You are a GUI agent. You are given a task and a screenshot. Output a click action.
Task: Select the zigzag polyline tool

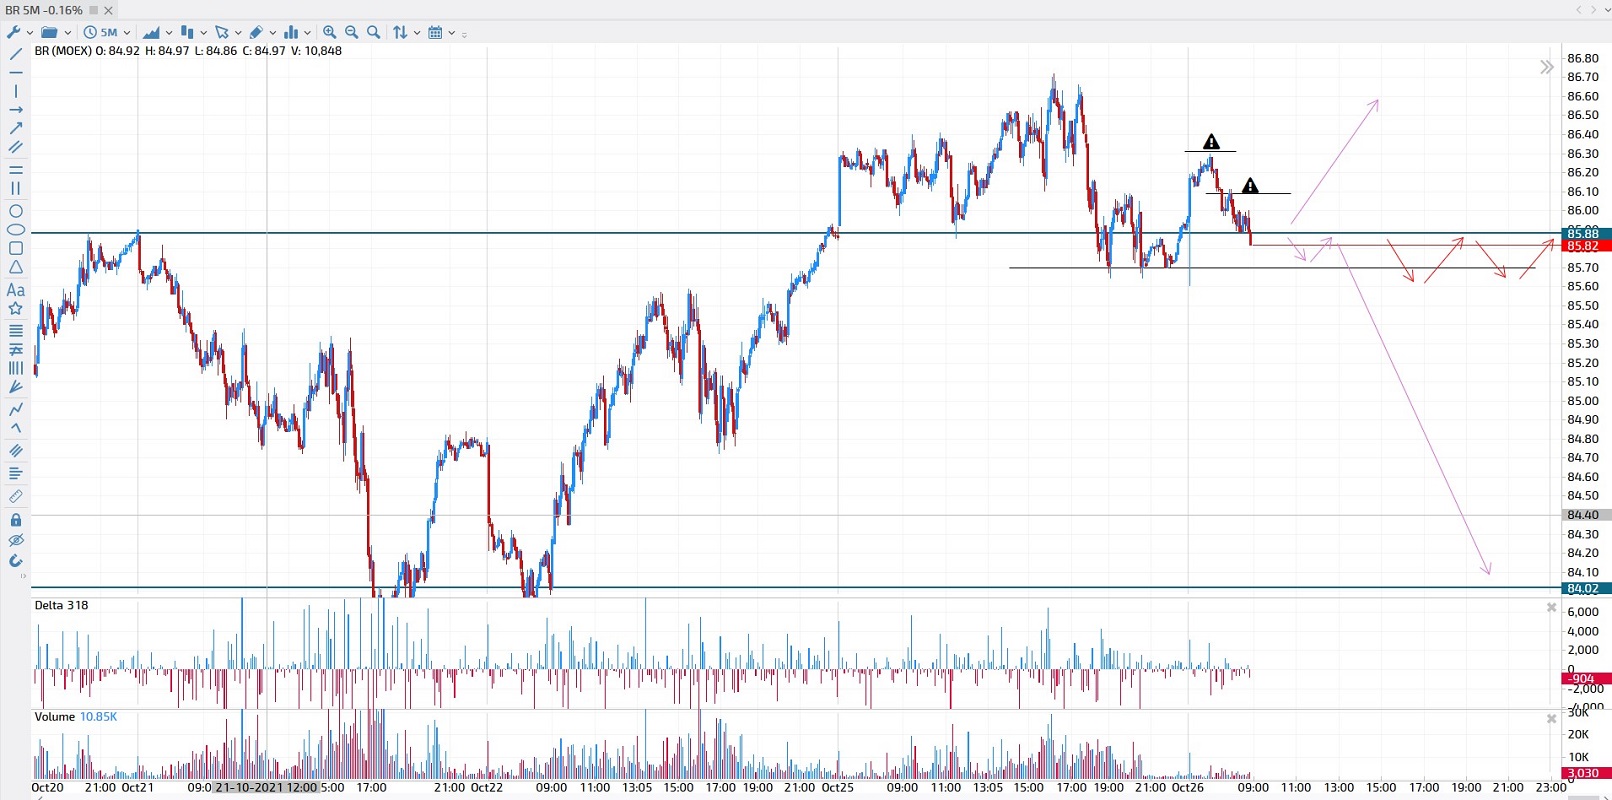click(15, 409)
